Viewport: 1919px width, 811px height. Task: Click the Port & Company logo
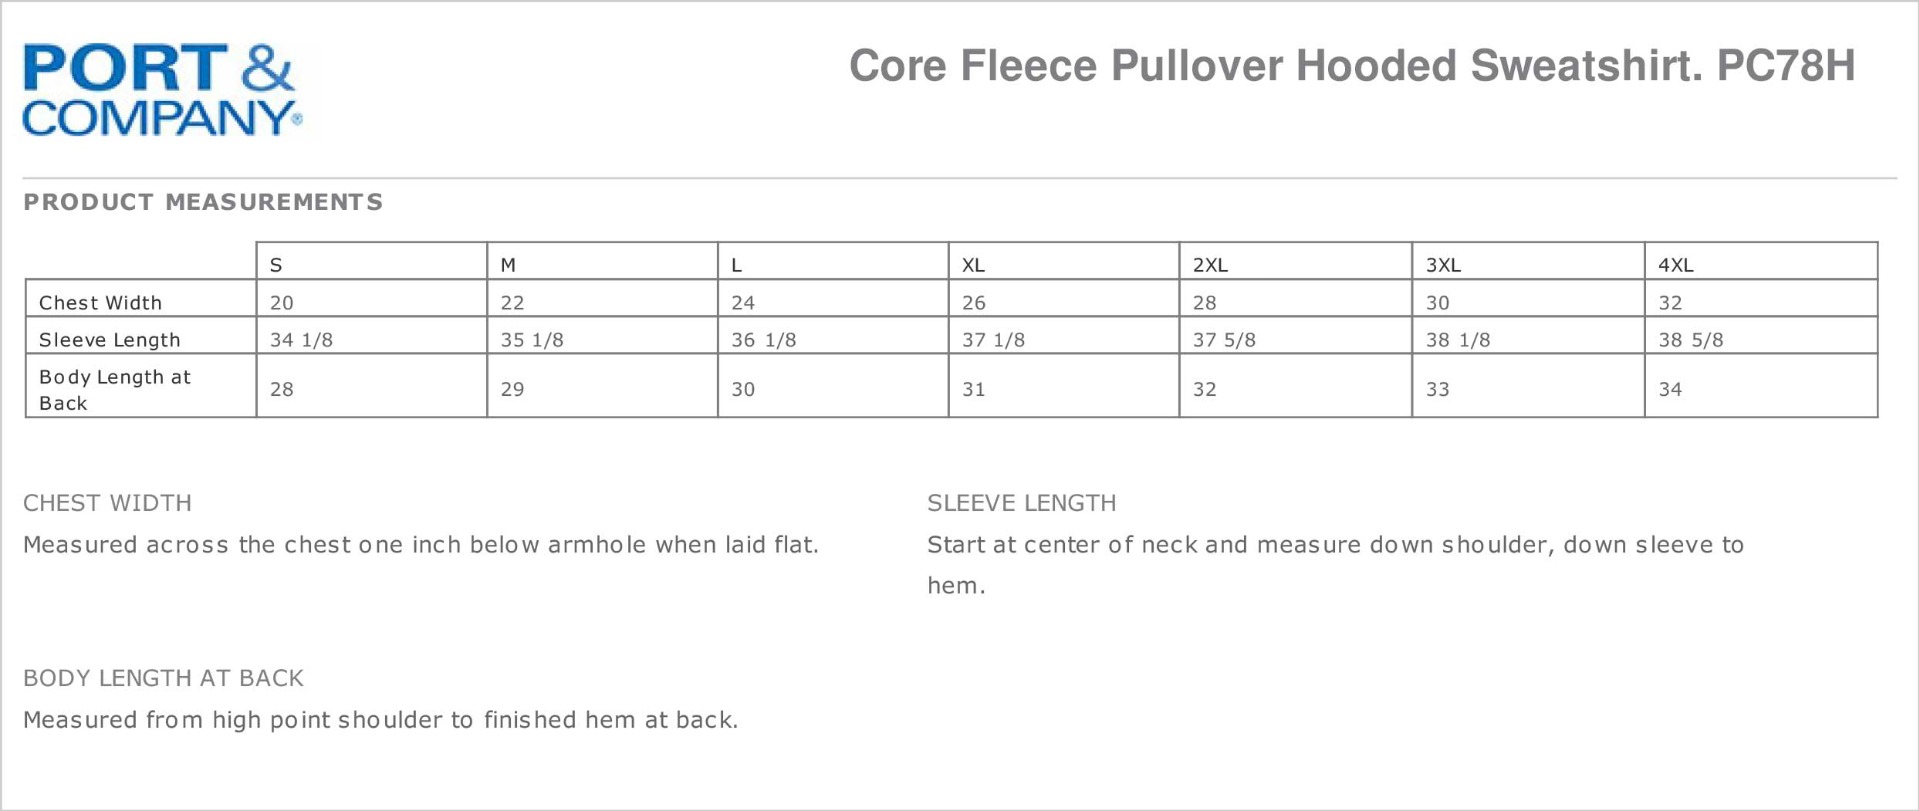pyautogui.click(x=160, y=90)
